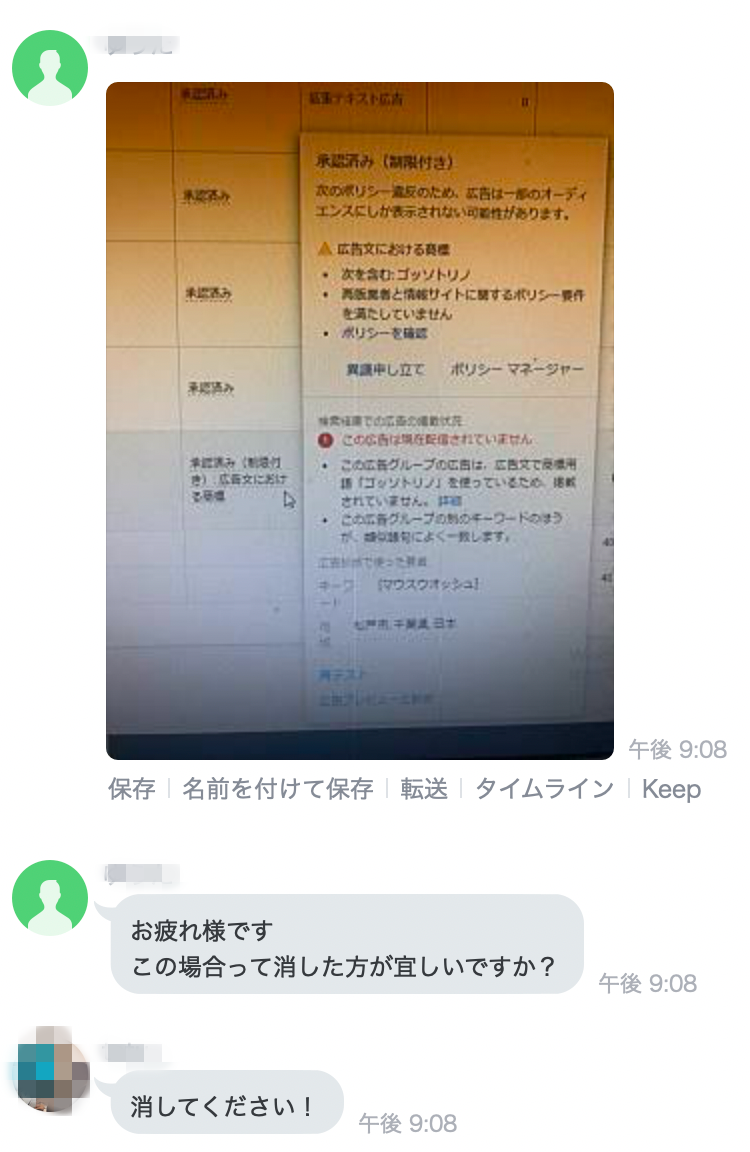750x1152 pixels.
Task: Click the red error circle icon in the photo
Action: pos(326,440)
